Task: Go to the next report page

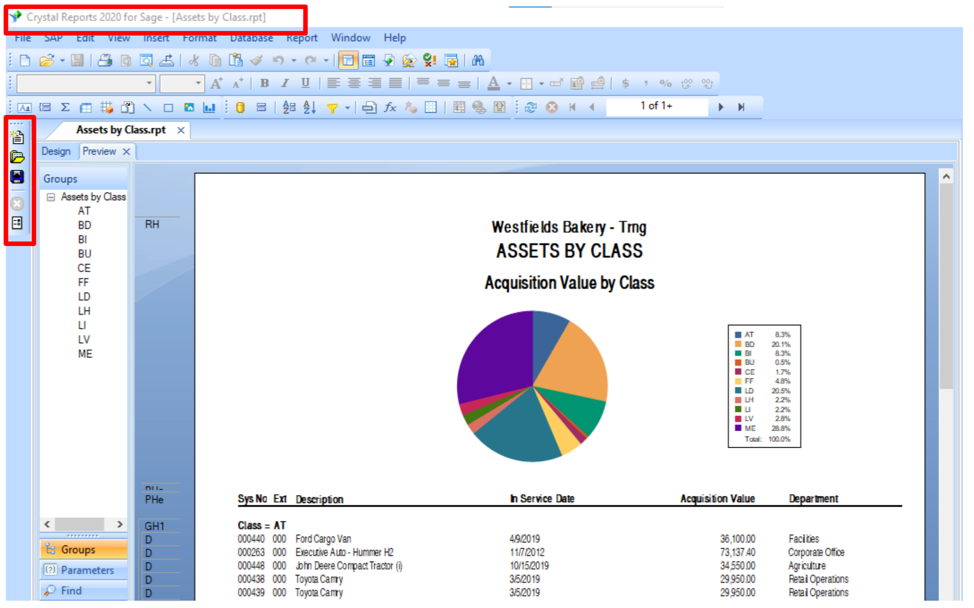Action: pos(721,107)
